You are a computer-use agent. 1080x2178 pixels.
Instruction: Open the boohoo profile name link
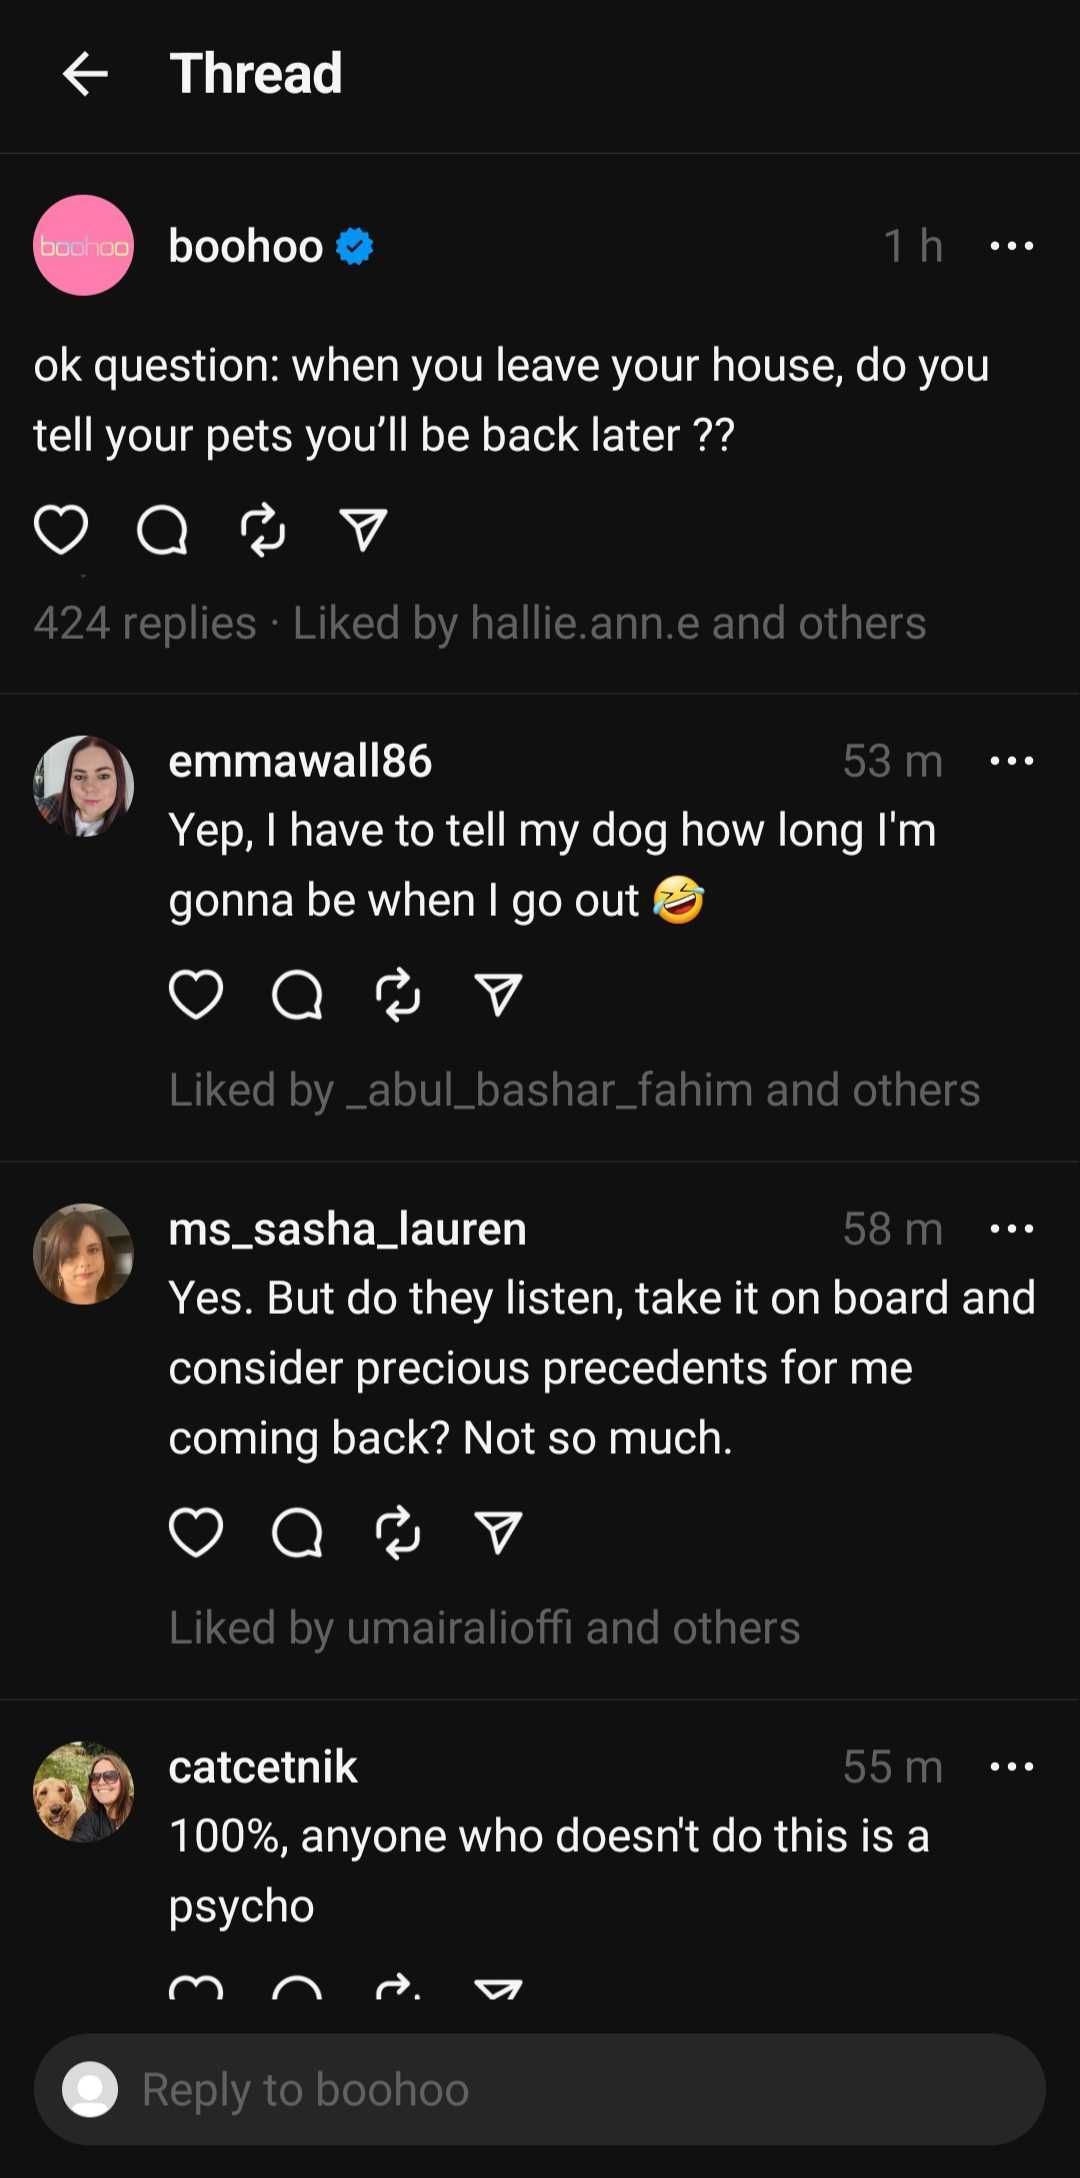click(x=246, y=246)
